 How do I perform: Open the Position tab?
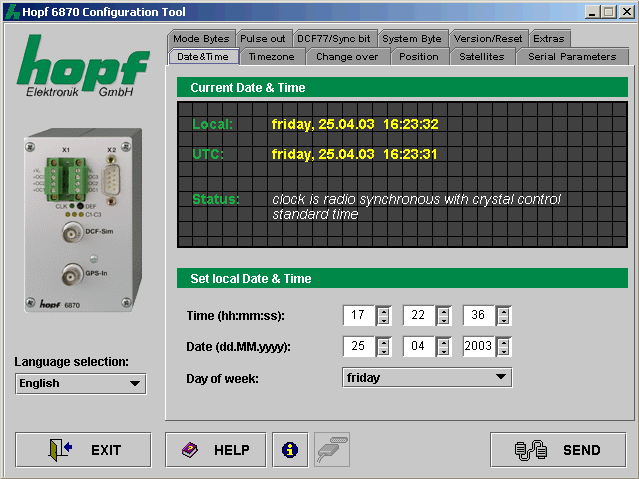pos(419,57)
